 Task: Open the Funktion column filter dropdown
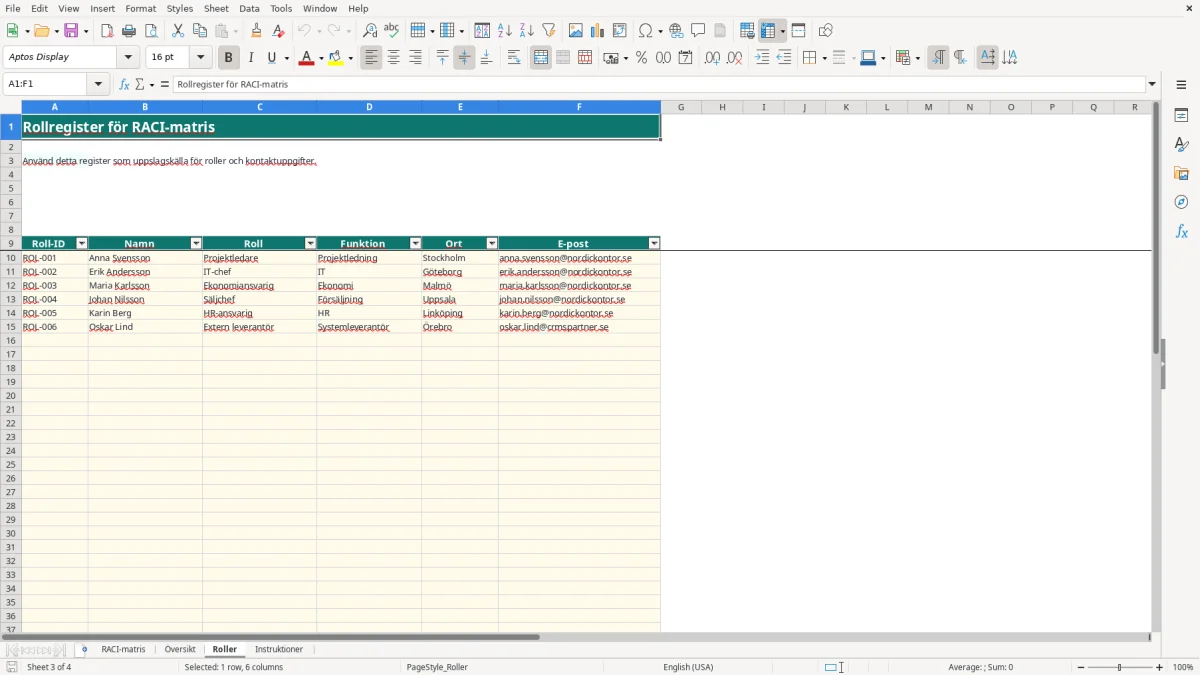[415, 243]
